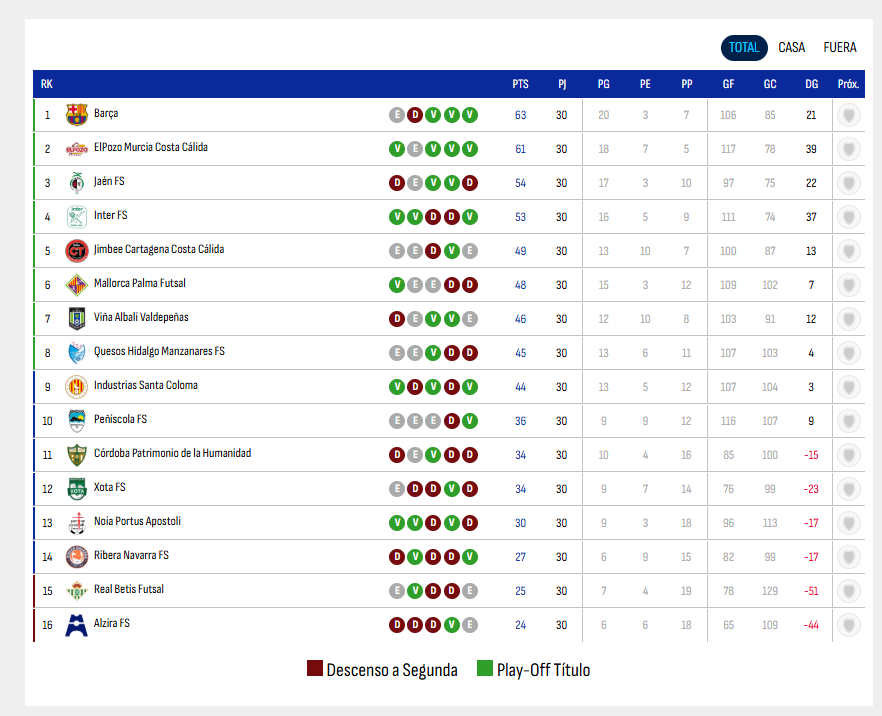Click the 'Descenso a Segunda' legend label
This screenshot has width=882, height=716.
[x=392, y=670]
